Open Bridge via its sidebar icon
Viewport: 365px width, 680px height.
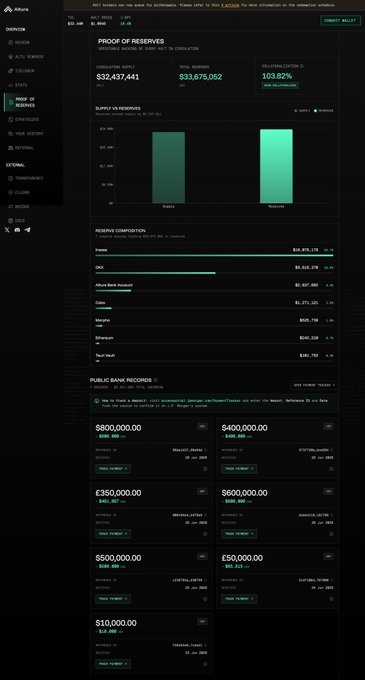[x=11, y=206]
